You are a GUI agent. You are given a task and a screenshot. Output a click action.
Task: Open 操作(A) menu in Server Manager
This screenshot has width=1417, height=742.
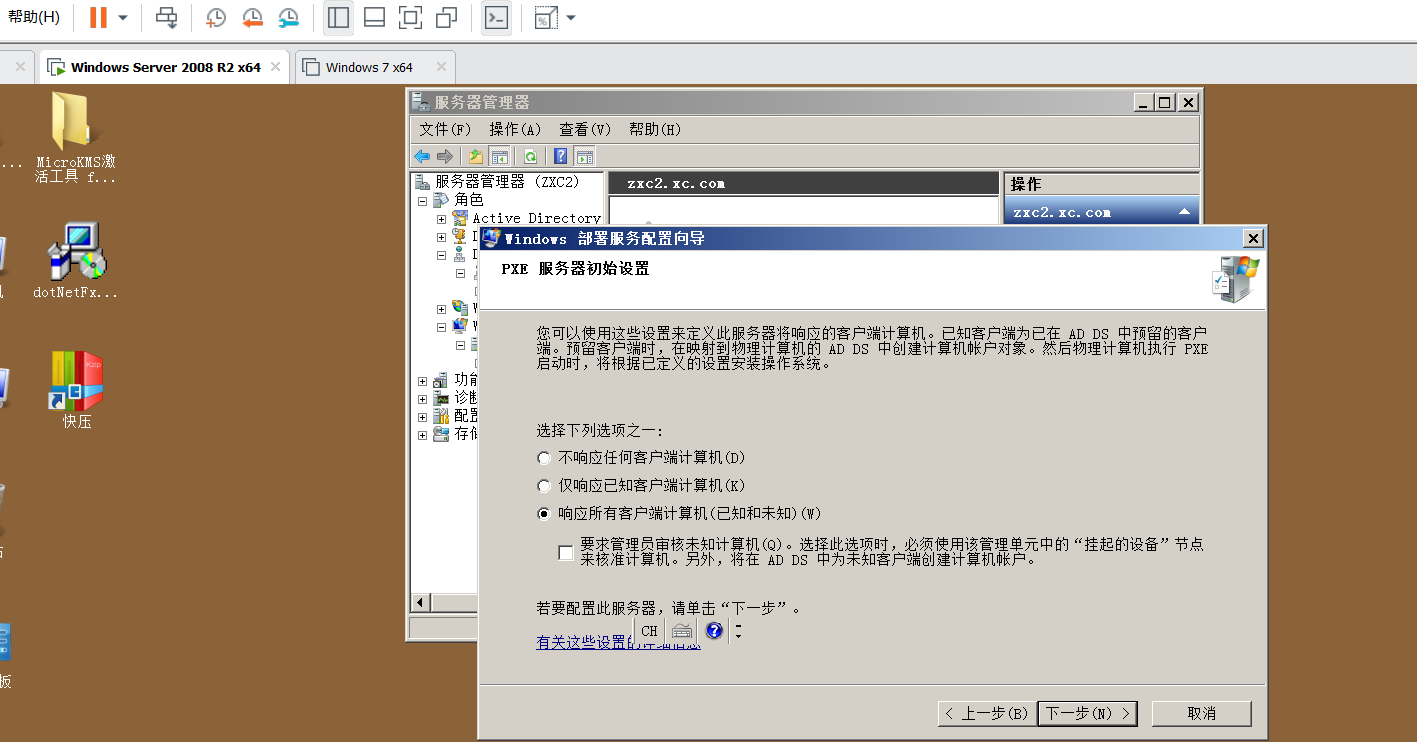tap(515, 129)
